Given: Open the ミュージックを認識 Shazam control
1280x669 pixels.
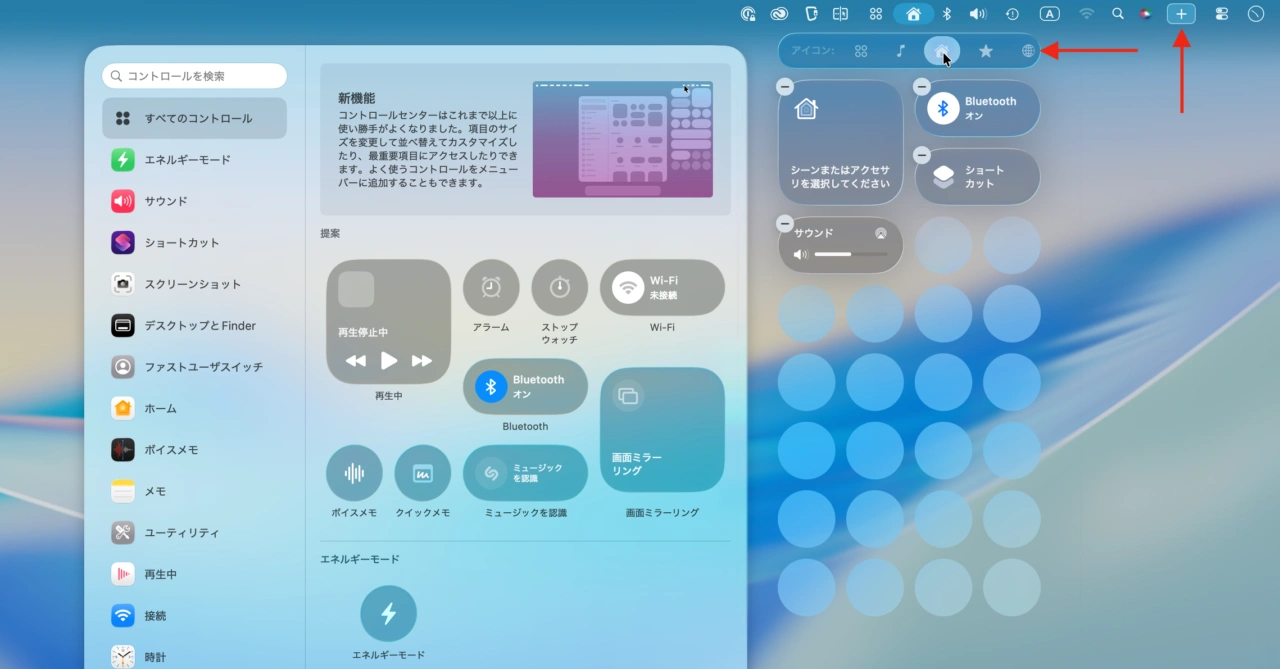Looking at the screenshot, I should coord(524,472).
